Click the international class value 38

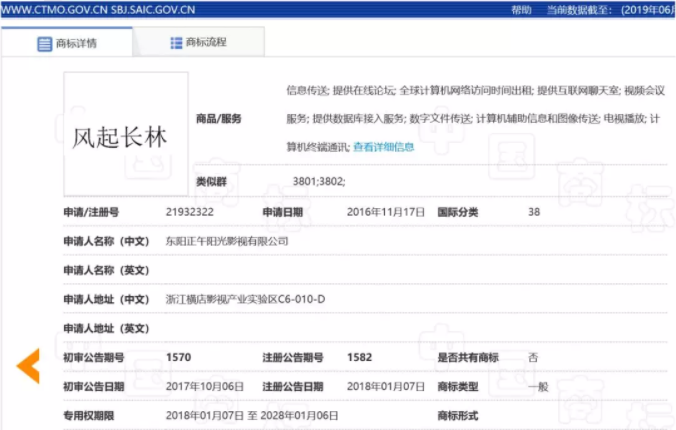point(534,212)
